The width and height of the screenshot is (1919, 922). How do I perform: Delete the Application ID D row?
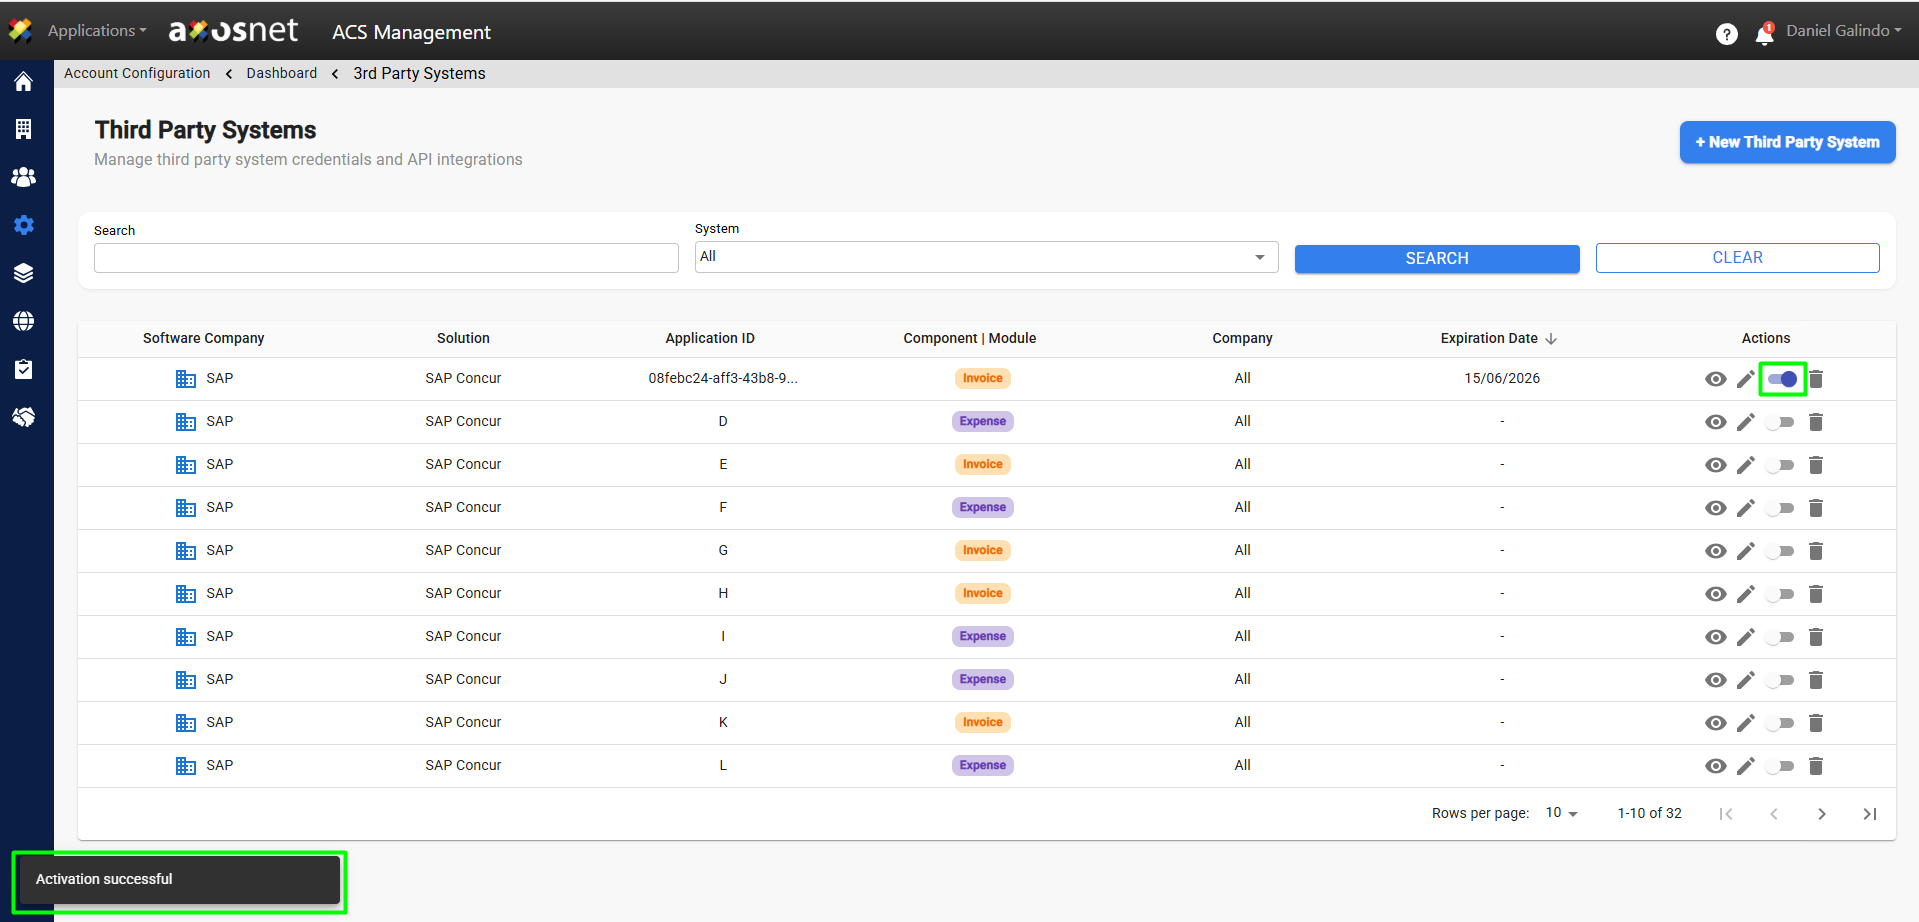[x=1816, y=422]
